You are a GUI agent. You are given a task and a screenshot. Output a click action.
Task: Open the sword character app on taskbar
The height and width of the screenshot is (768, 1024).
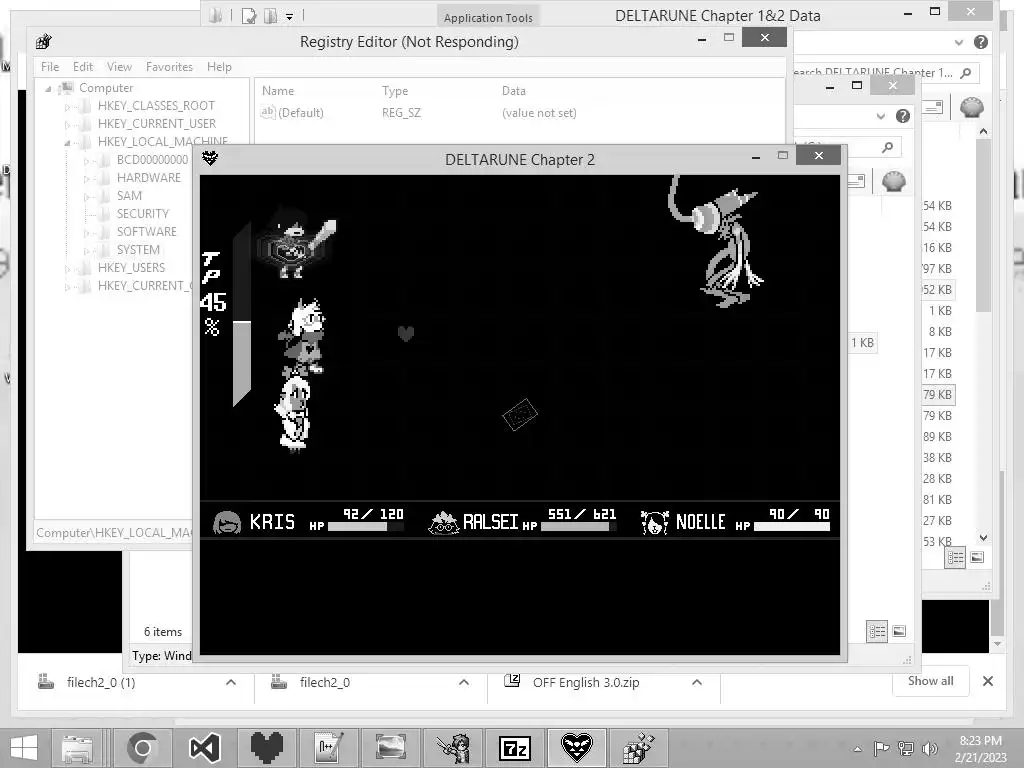453,748
